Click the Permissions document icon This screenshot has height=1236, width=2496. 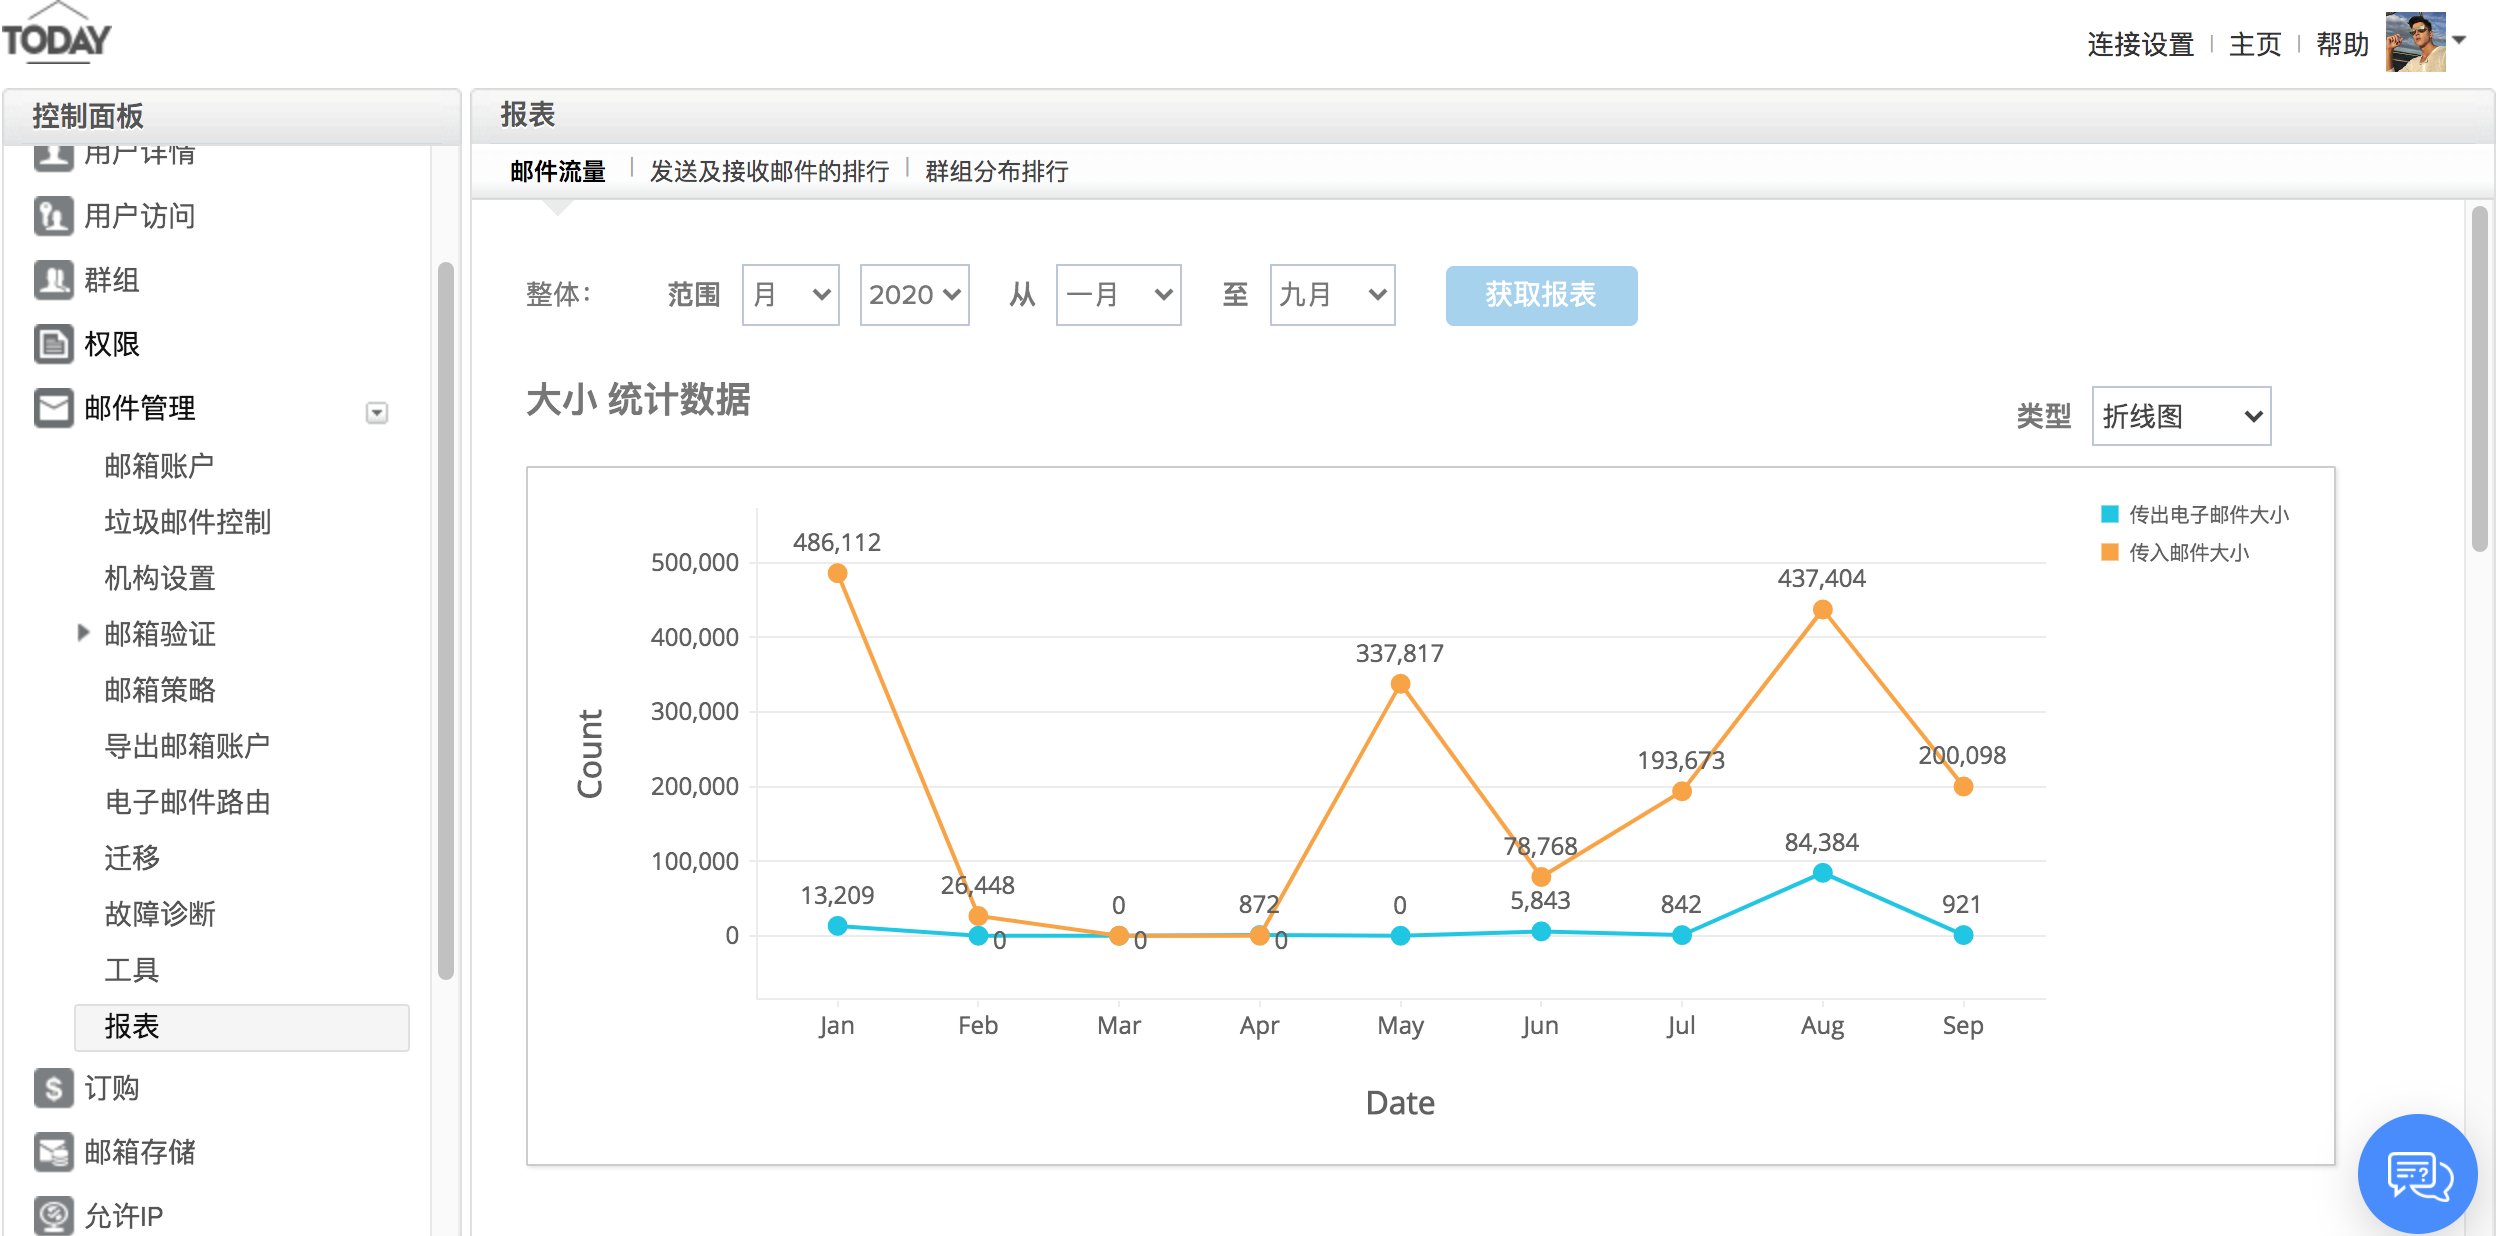(x=53, y=344)
